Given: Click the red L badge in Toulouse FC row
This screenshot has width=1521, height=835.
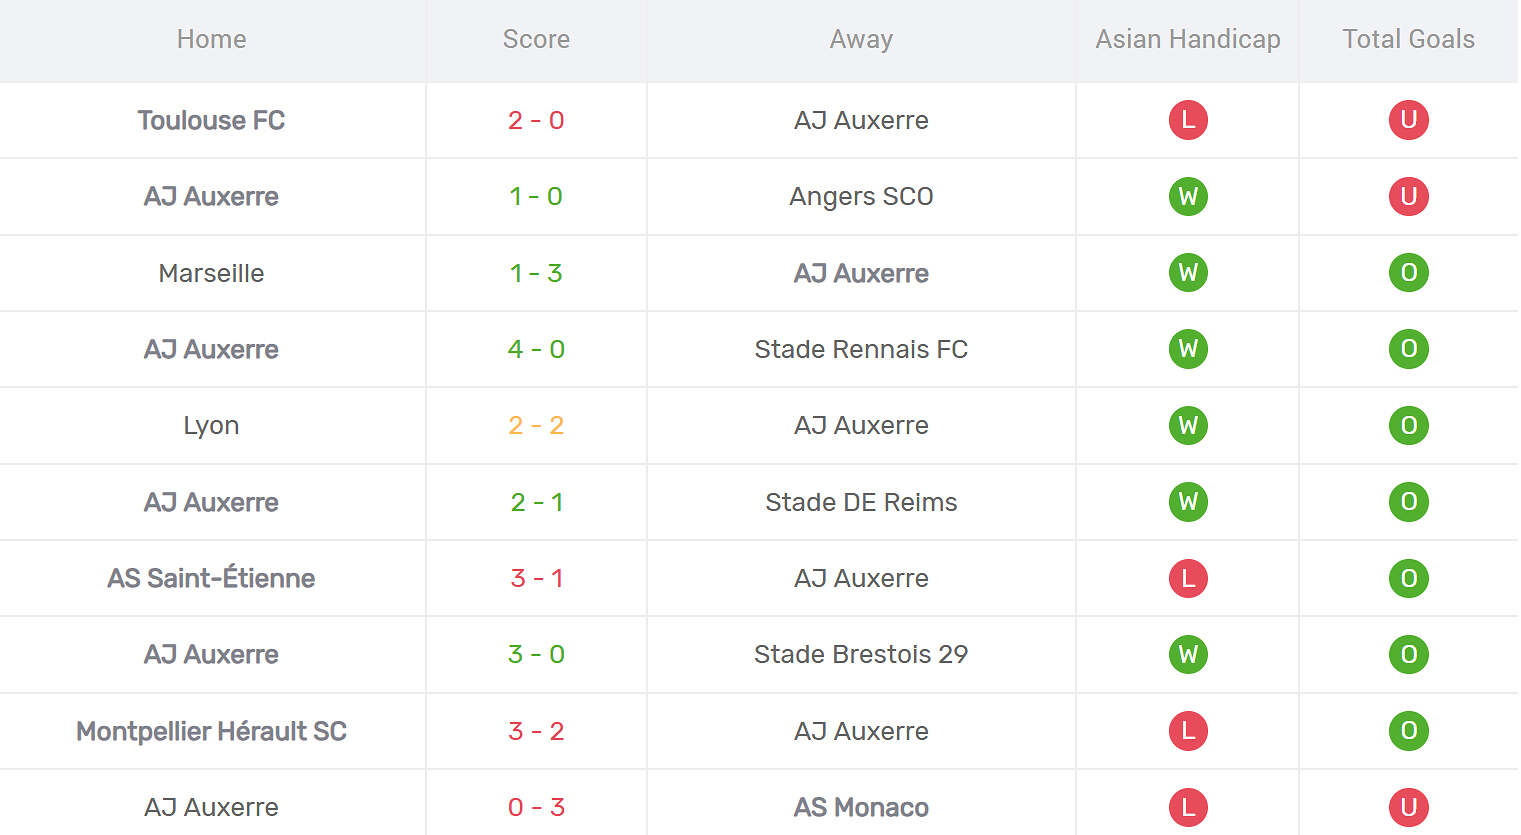Looking at the screenshot, I should coord(1188,120).
